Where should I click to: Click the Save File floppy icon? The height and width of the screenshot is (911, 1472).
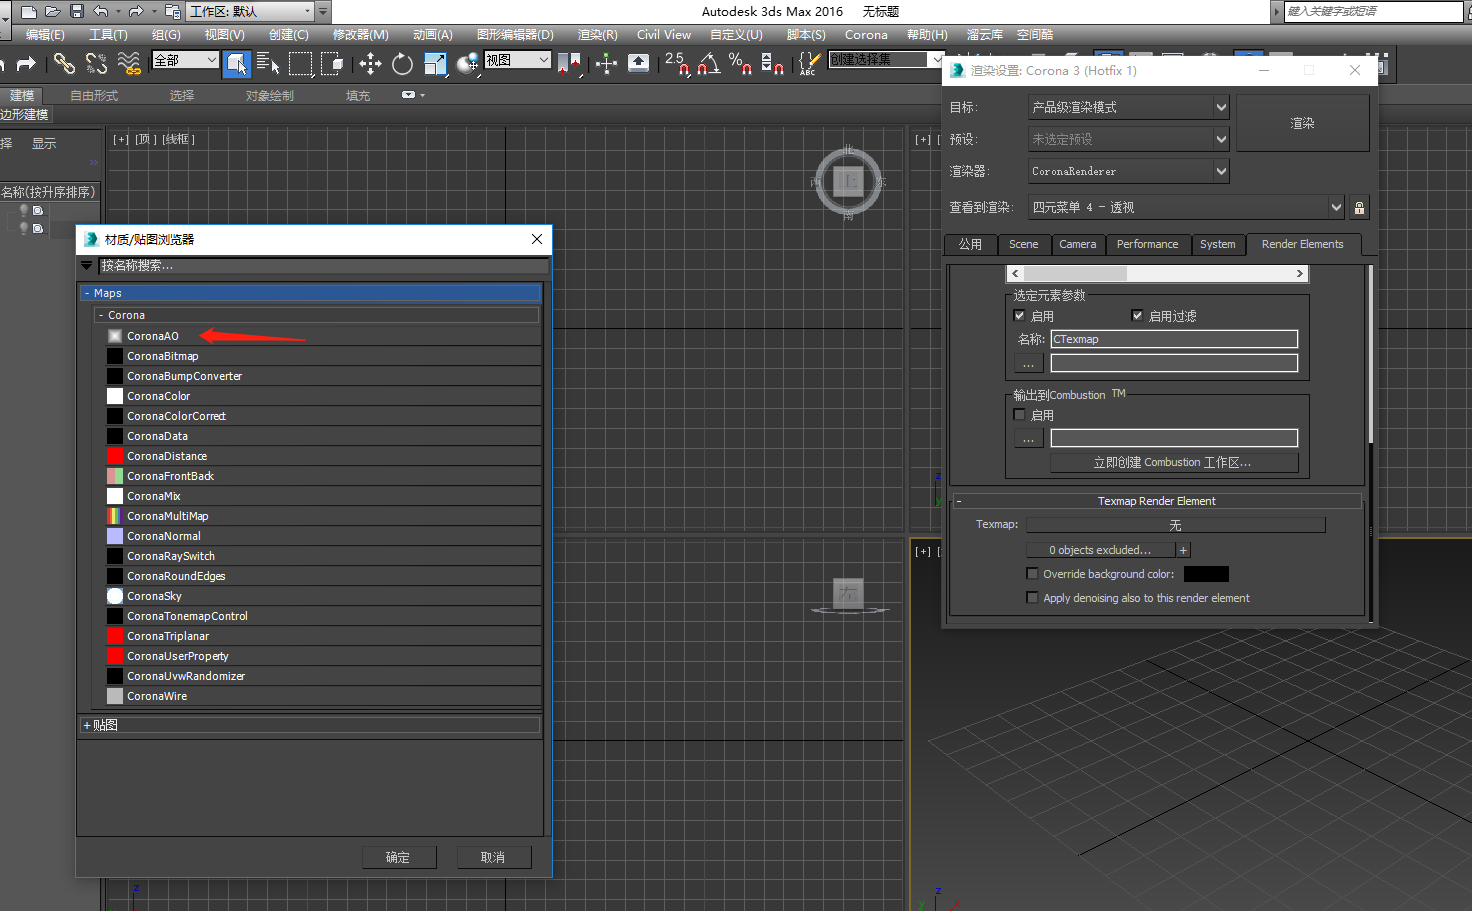point(76,12)
